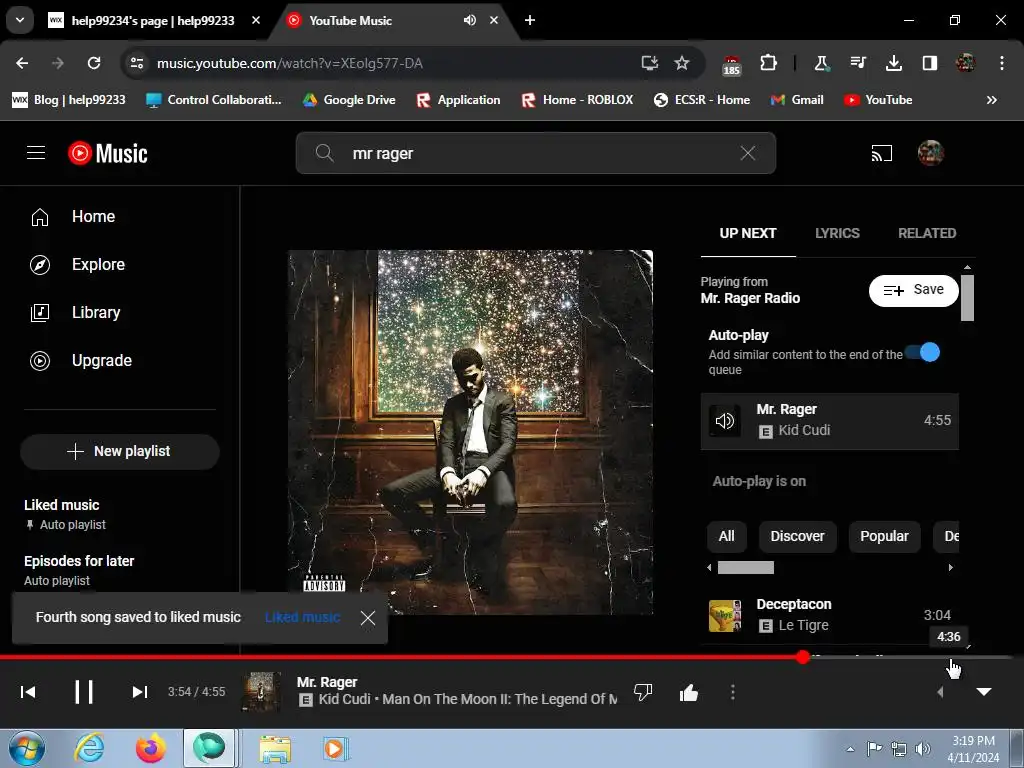Toggle the thumbs up like button
The image size is (1024, 768).
tap(688, 692)
